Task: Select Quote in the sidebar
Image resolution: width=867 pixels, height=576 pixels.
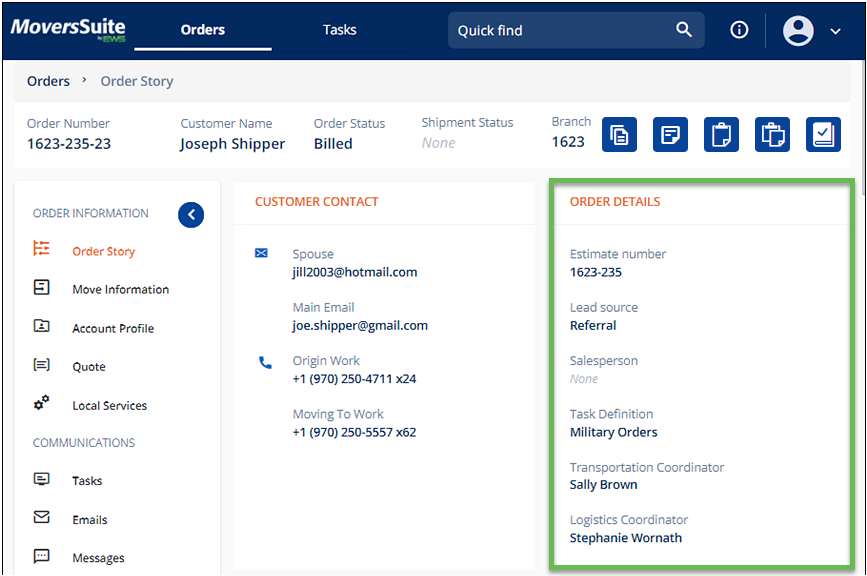Action: click(89, 367)
